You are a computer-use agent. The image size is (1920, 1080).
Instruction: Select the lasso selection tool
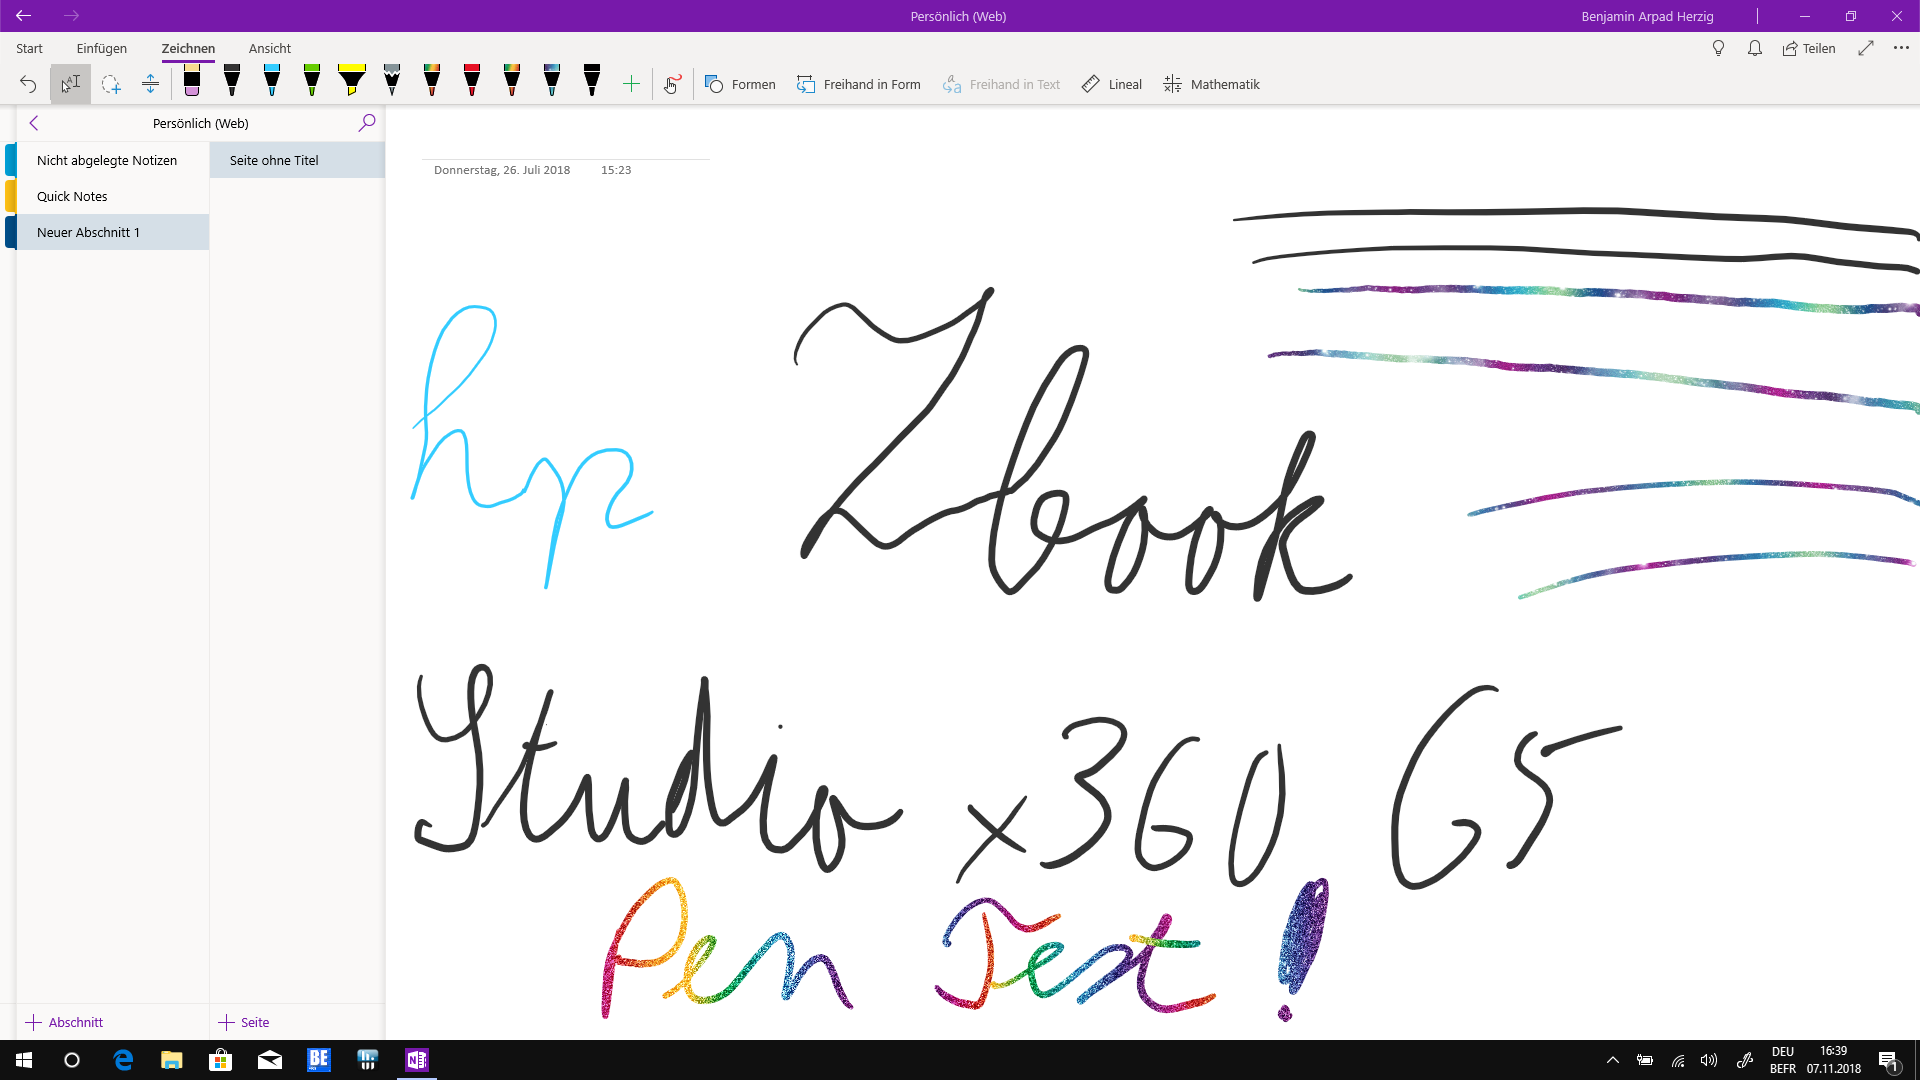pyautogui.click(x=111, y=85)
